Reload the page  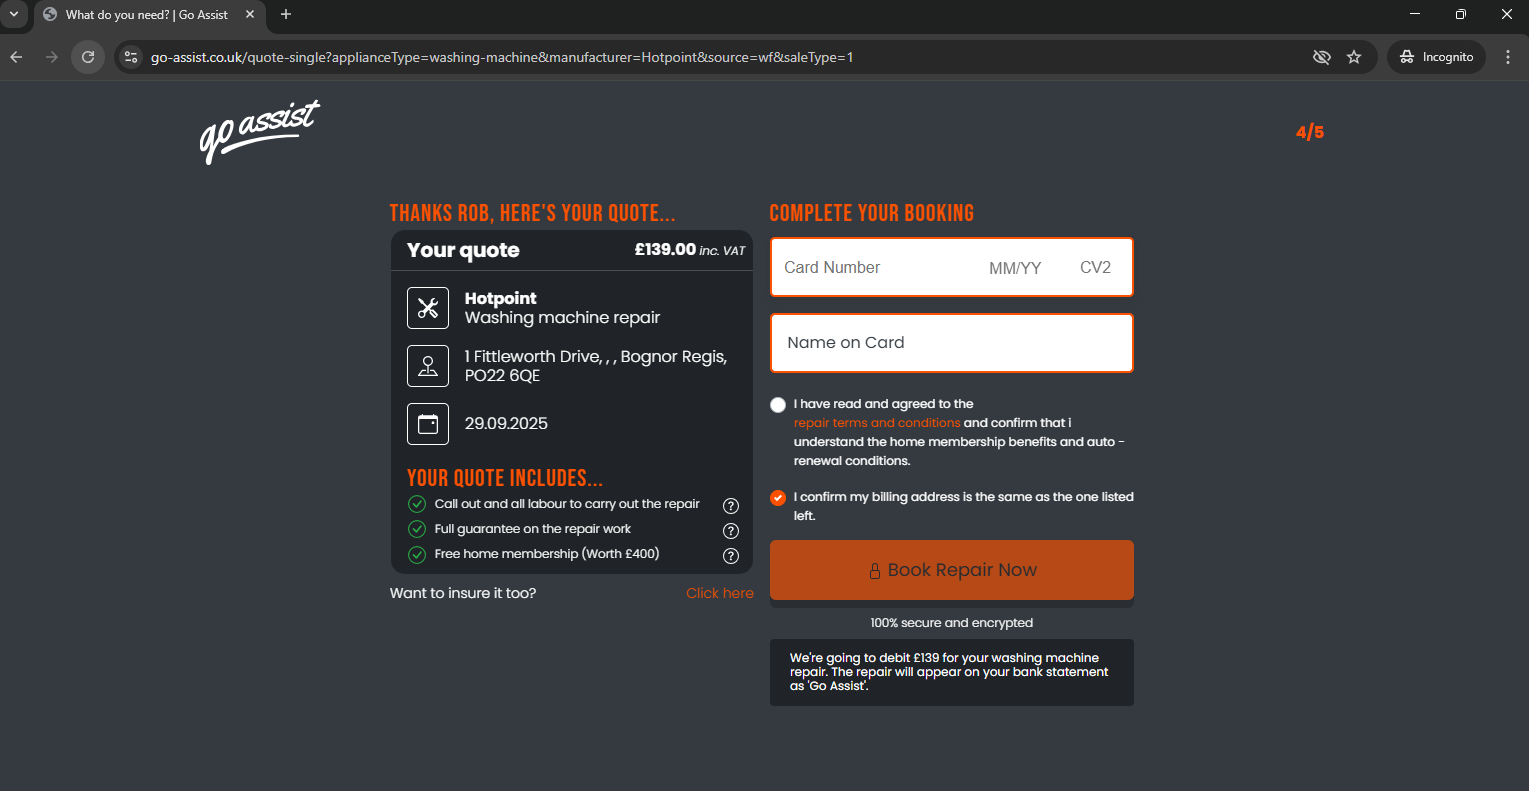coord(88,57)
